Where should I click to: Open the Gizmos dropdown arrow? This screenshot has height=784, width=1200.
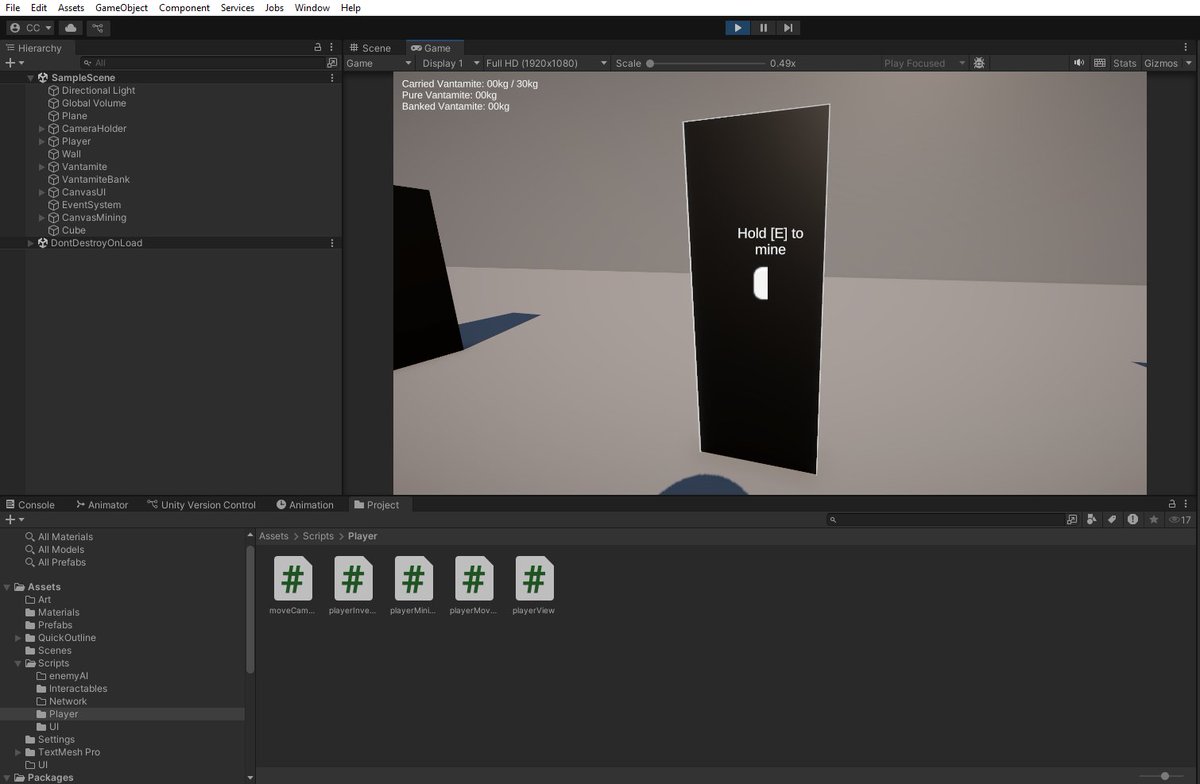pyautogui.click(x=1189, y=63)
